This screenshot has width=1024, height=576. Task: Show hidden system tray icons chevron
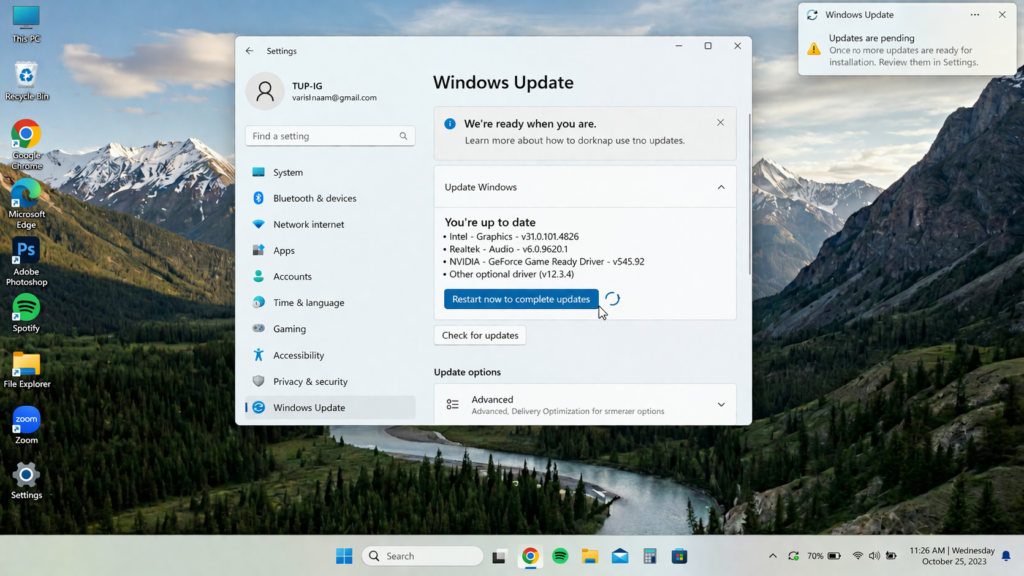pyautogui.click(x=772, y=556)
